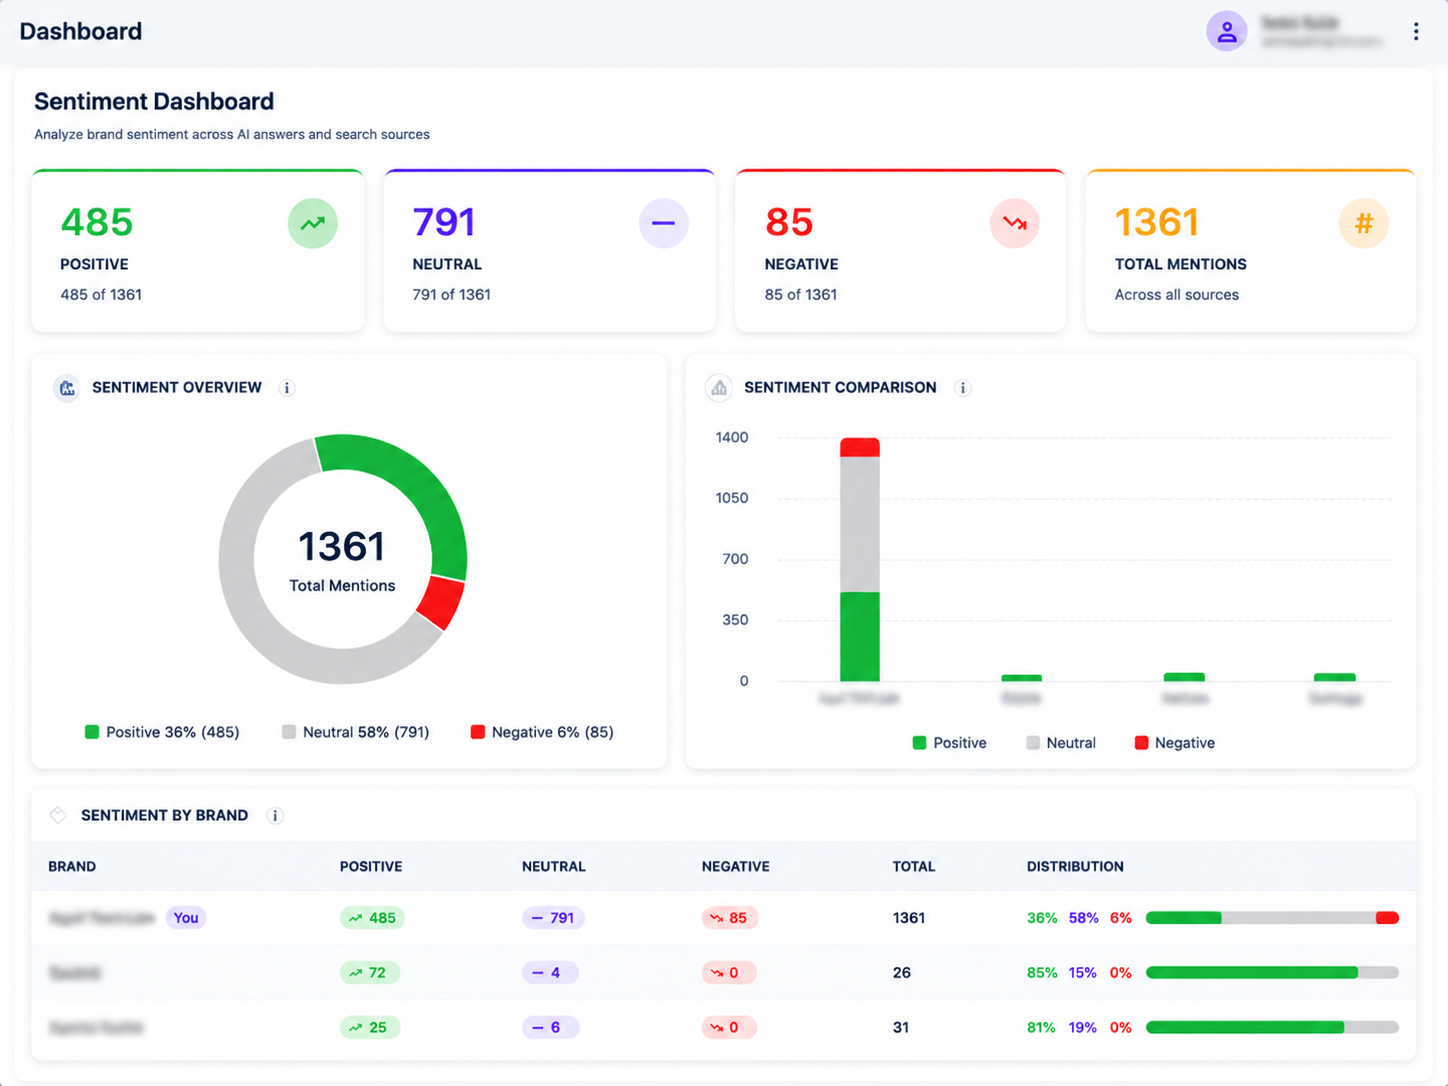
Task: Click the 'You' badge in the first brand row
Action: click(x=186, y=918)
